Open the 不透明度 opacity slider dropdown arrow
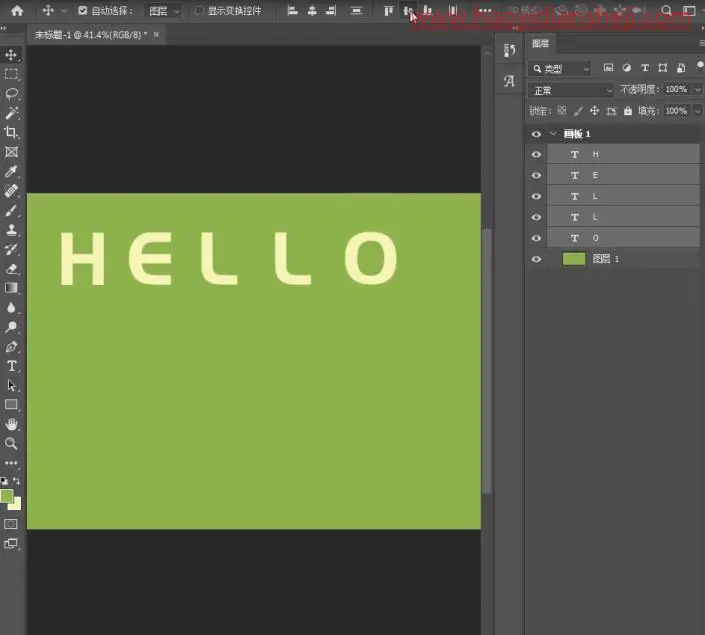 (697, 89)
